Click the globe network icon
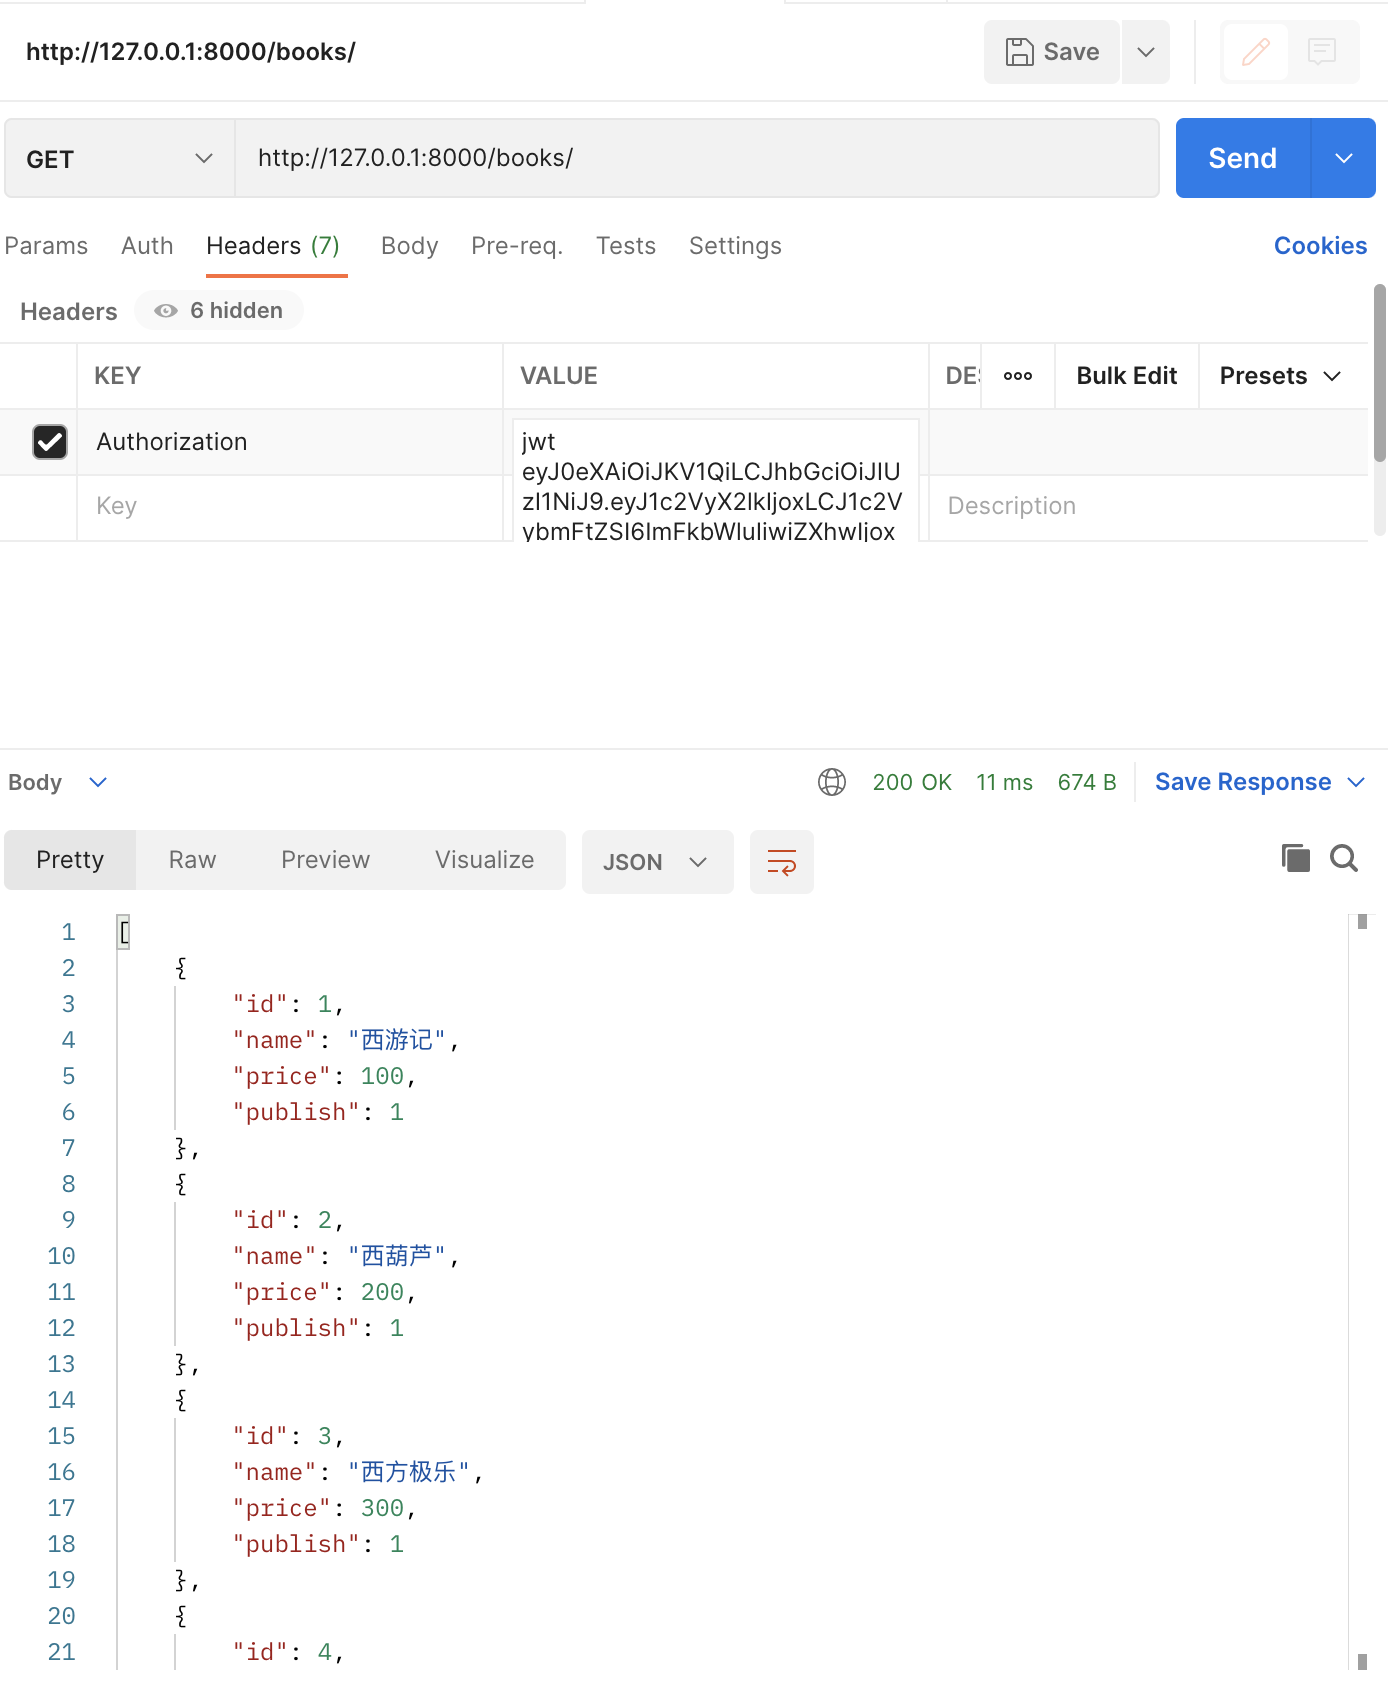1388x1682 pixels. [x=832, y=782]
